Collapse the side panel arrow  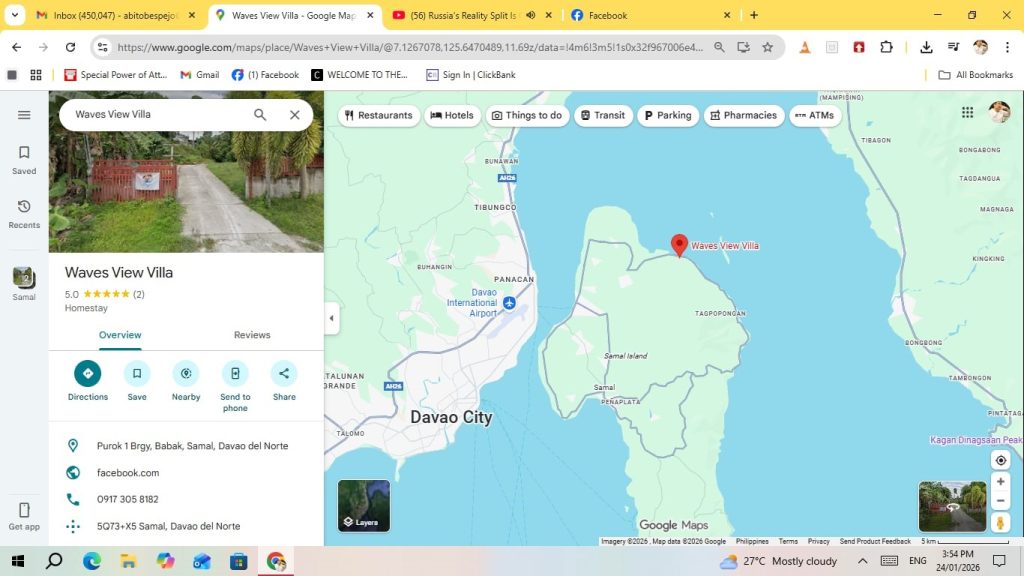331,319
